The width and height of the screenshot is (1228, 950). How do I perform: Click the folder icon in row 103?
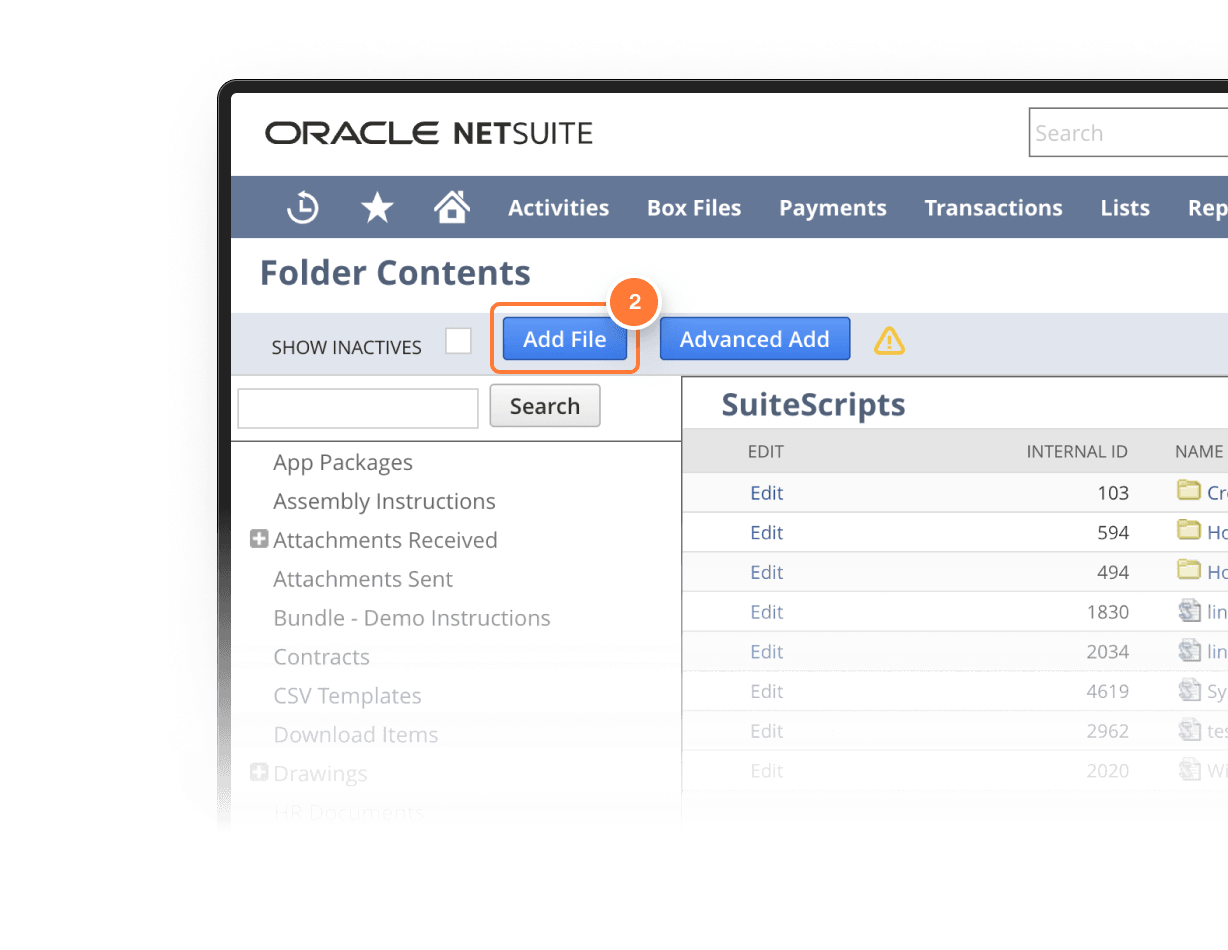click(x=1189, y=491)
